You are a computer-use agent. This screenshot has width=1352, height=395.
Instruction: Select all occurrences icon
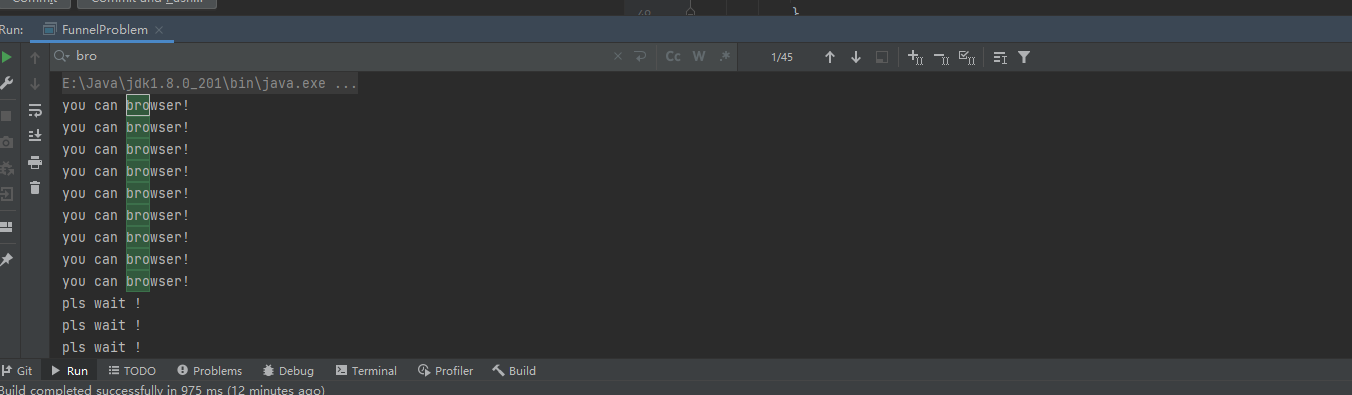point(967,57)
